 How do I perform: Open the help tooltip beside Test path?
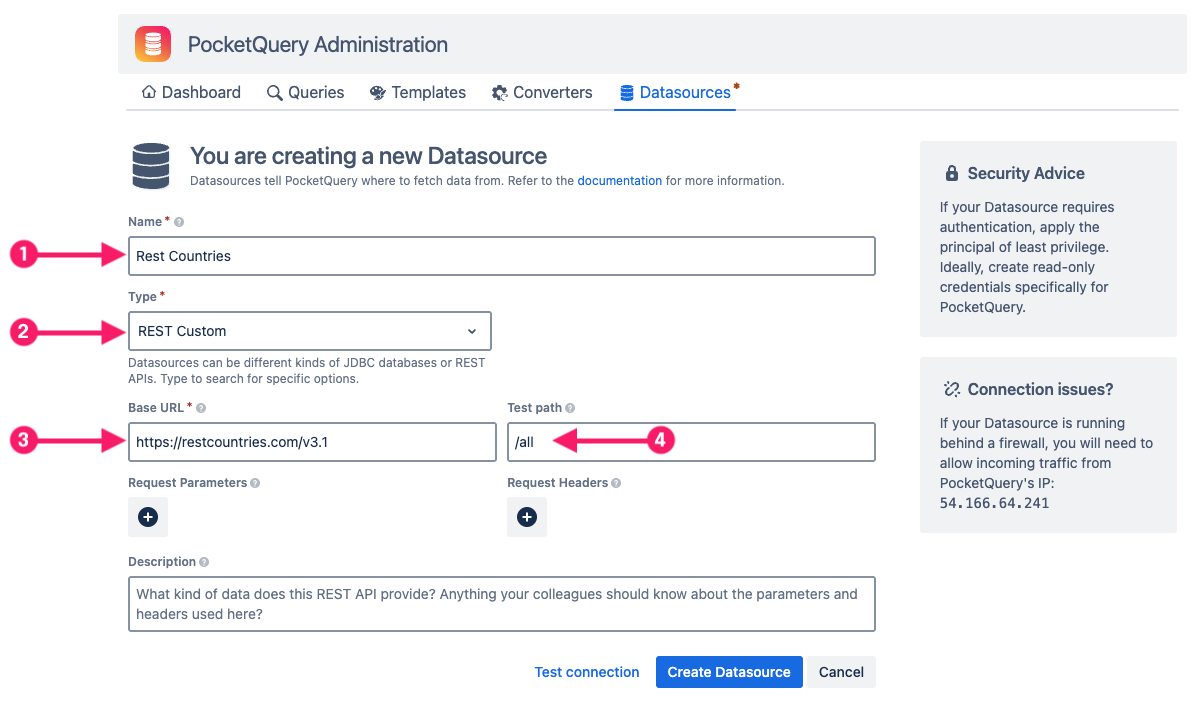tap(572, 407)
